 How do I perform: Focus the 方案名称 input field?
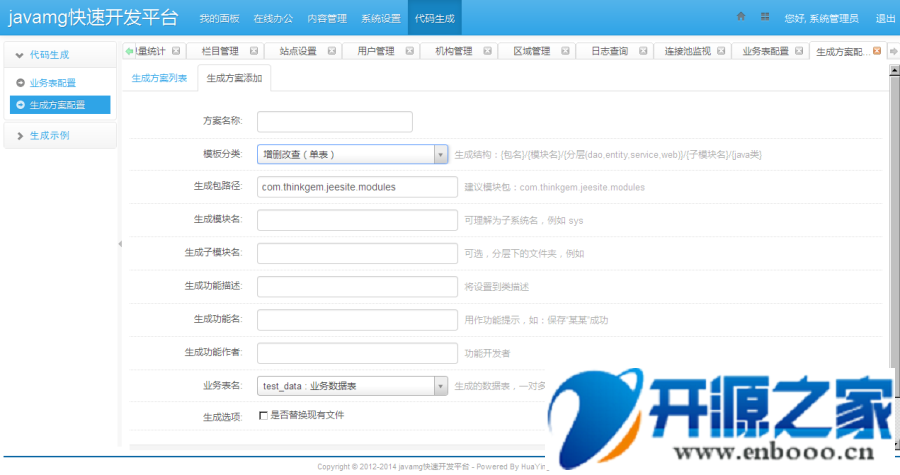(335, 122)
